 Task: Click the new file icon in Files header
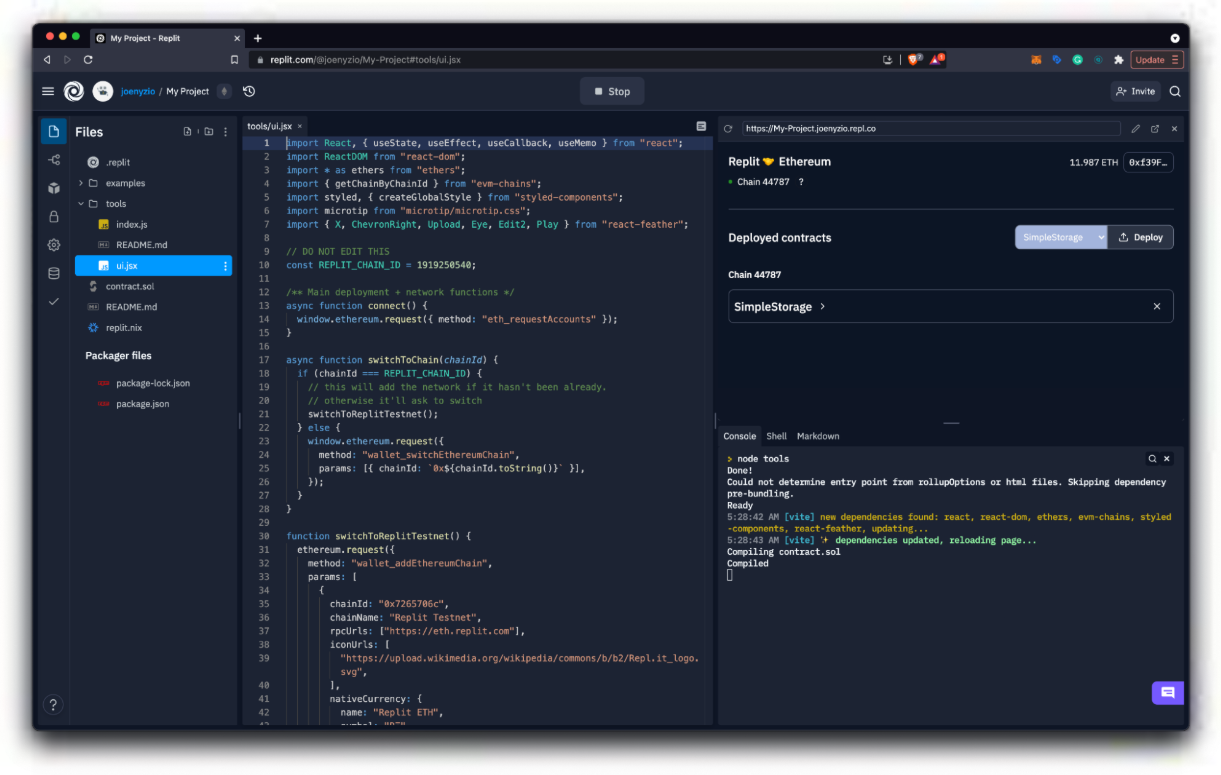[187, 132]
